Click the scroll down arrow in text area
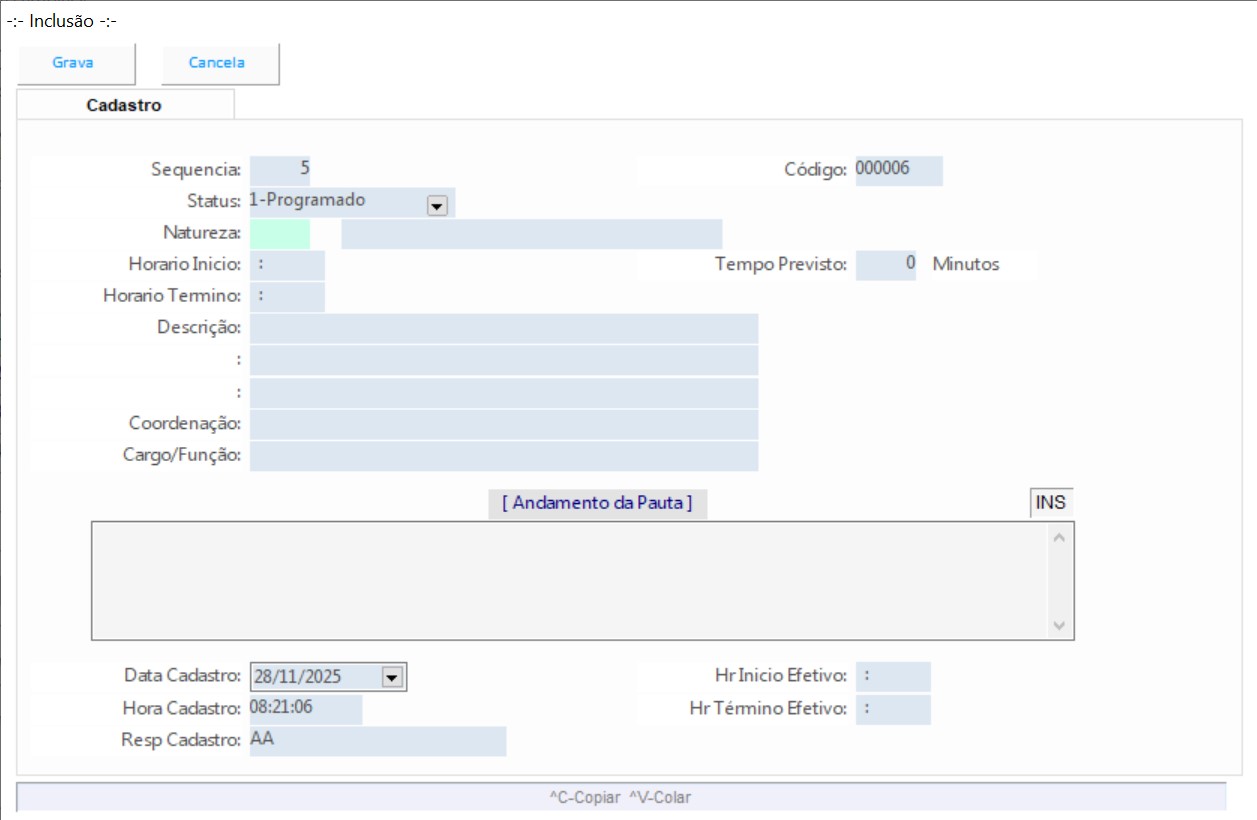Viewport: 1257px width, 820px height. [x=1060, y=625]
